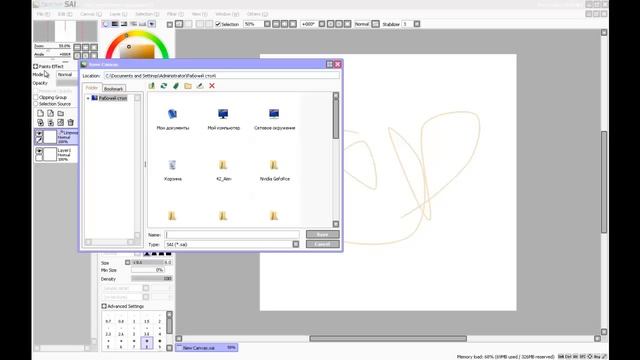The height and width of the screenshot is (360, 640).
Task: Select the New Canvas.sai document tab
Action: [x=207, y=348]
